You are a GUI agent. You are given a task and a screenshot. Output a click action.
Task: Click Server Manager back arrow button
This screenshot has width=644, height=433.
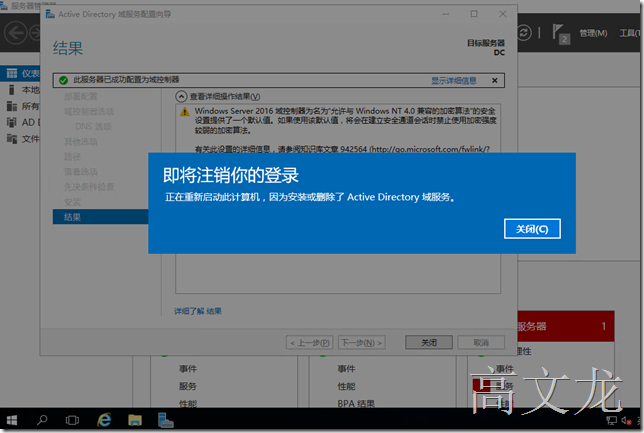tap(16, 33)
